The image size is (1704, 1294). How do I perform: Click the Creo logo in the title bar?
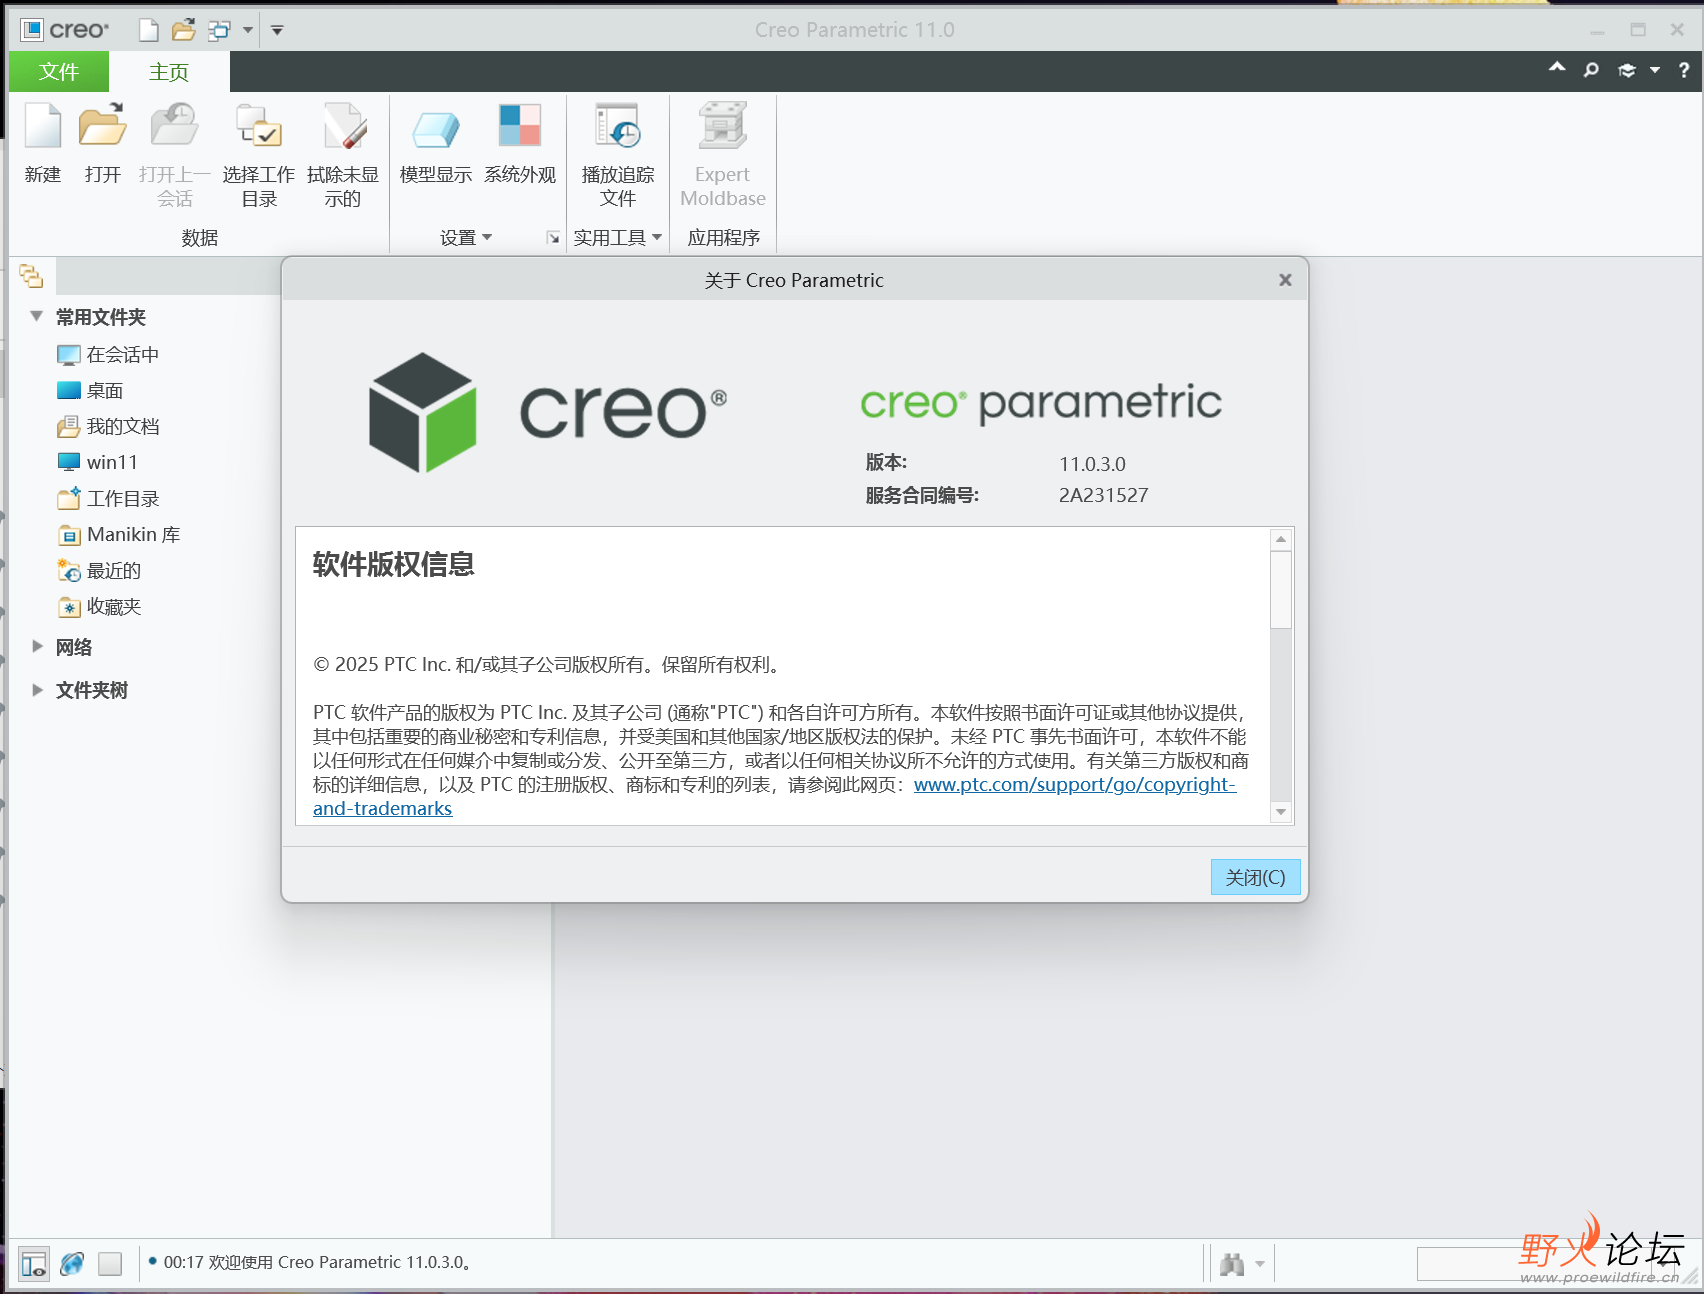coord(66,30)
